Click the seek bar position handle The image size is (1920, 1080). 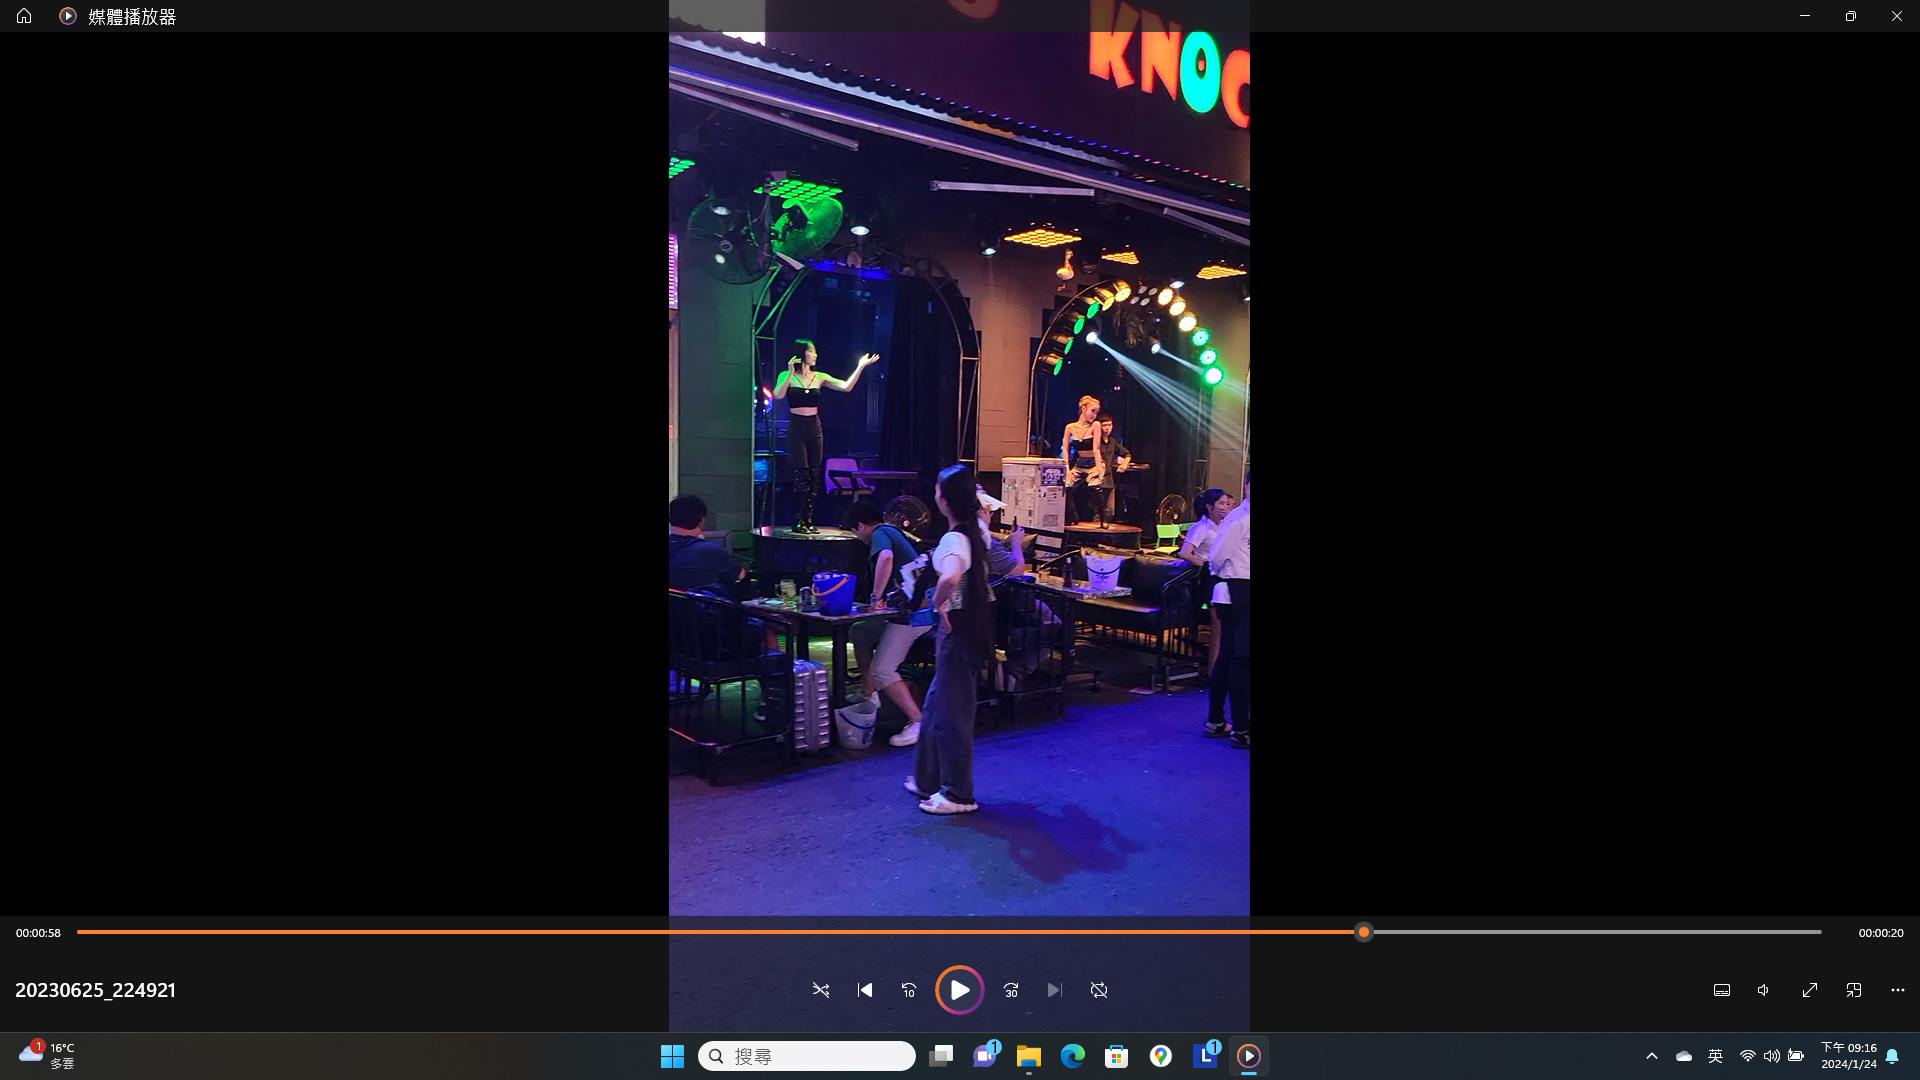click(1364, 932)
